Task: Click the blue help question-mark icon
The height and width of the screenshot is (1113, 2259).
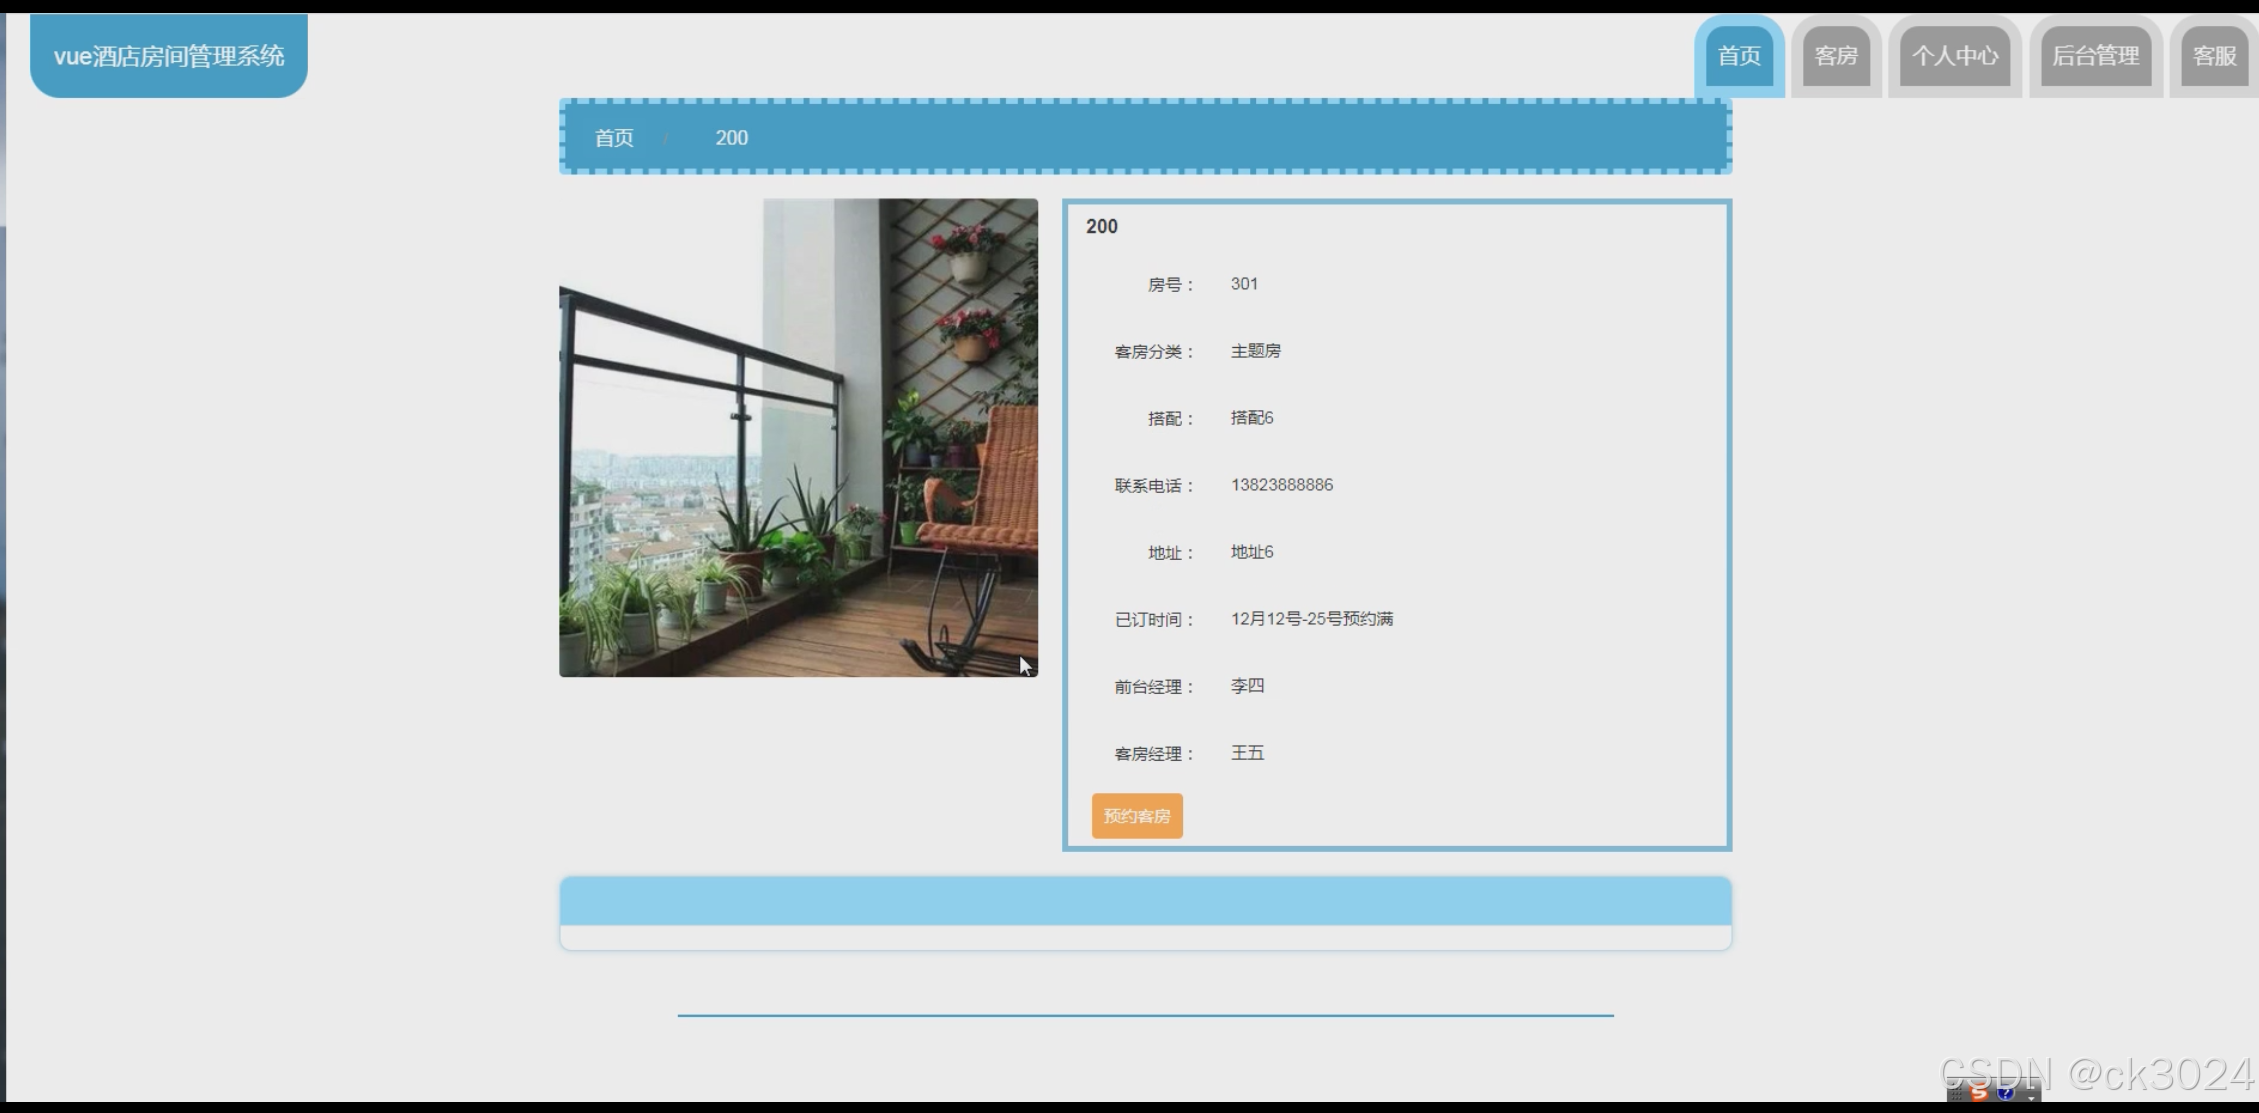Action: pyautogui.click(x=2005, y=1093)
